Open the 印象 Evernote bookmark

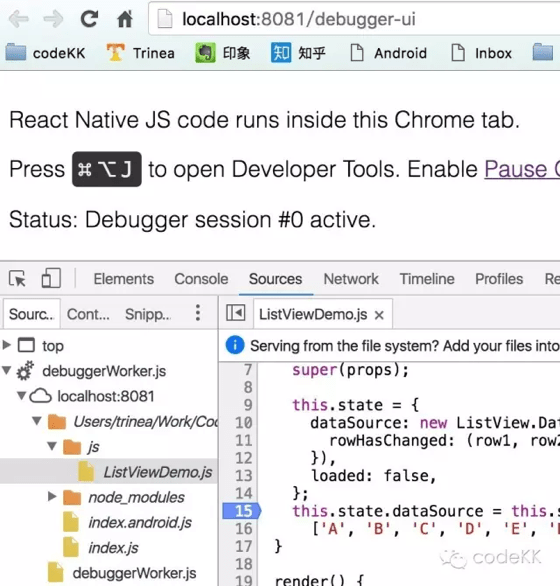(222, 53)
